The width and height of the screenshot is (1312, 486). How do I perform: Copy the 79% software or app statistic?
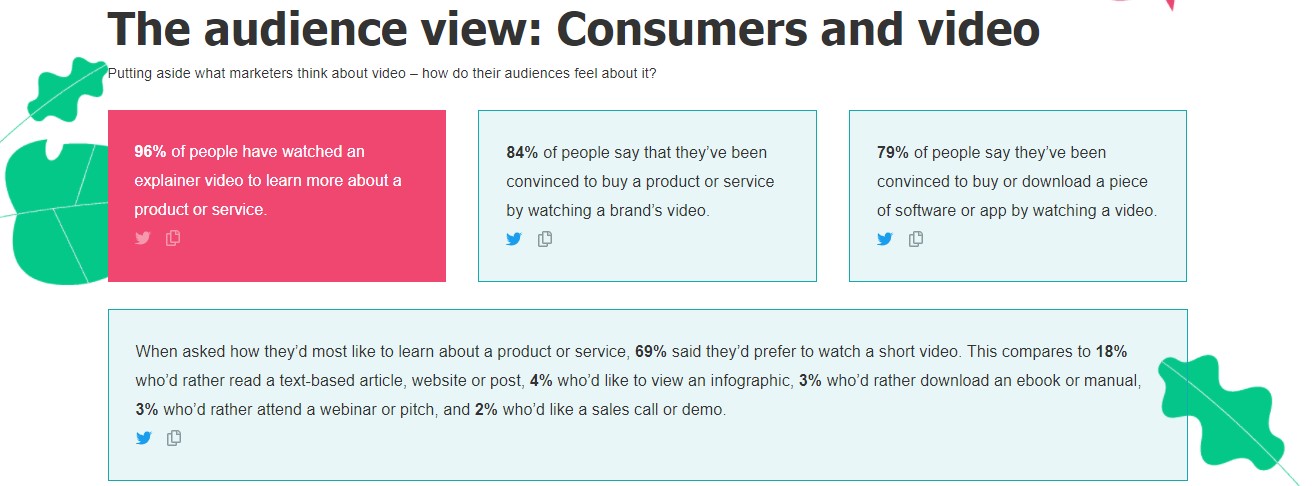(x=916, y=239)
